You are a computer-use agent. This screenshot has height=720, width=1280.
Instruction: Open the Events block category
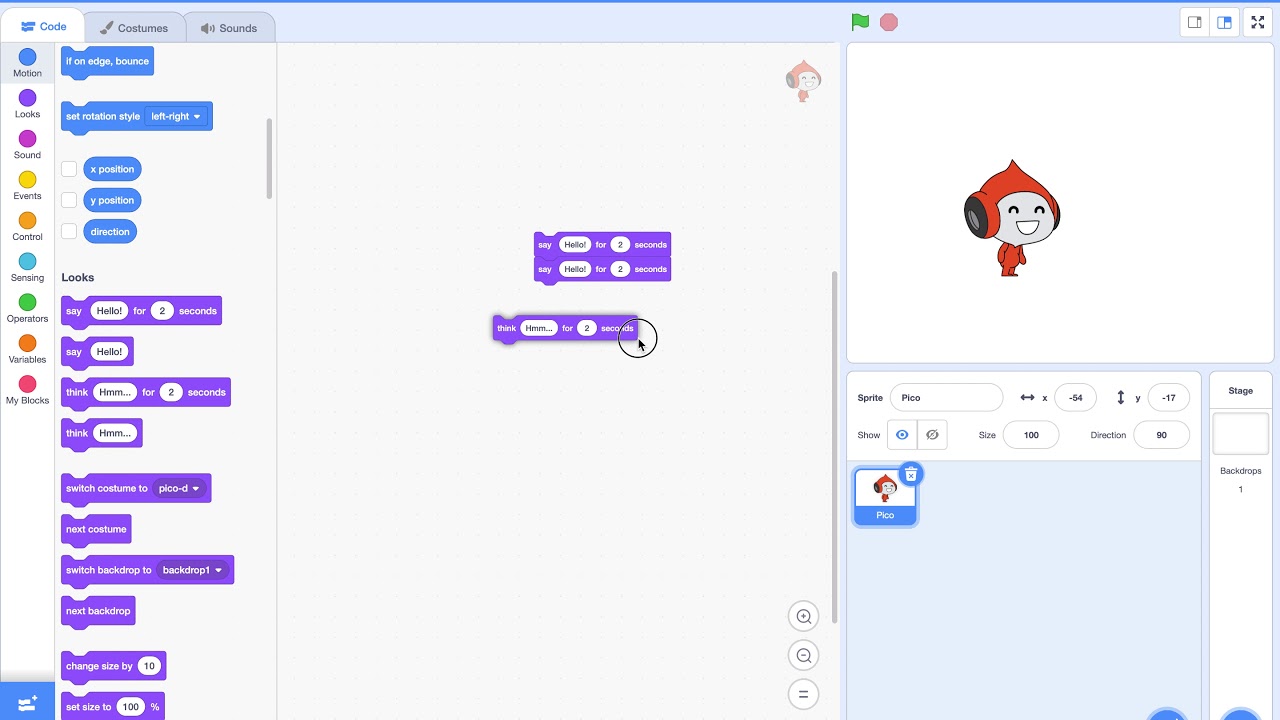[27, 180]
